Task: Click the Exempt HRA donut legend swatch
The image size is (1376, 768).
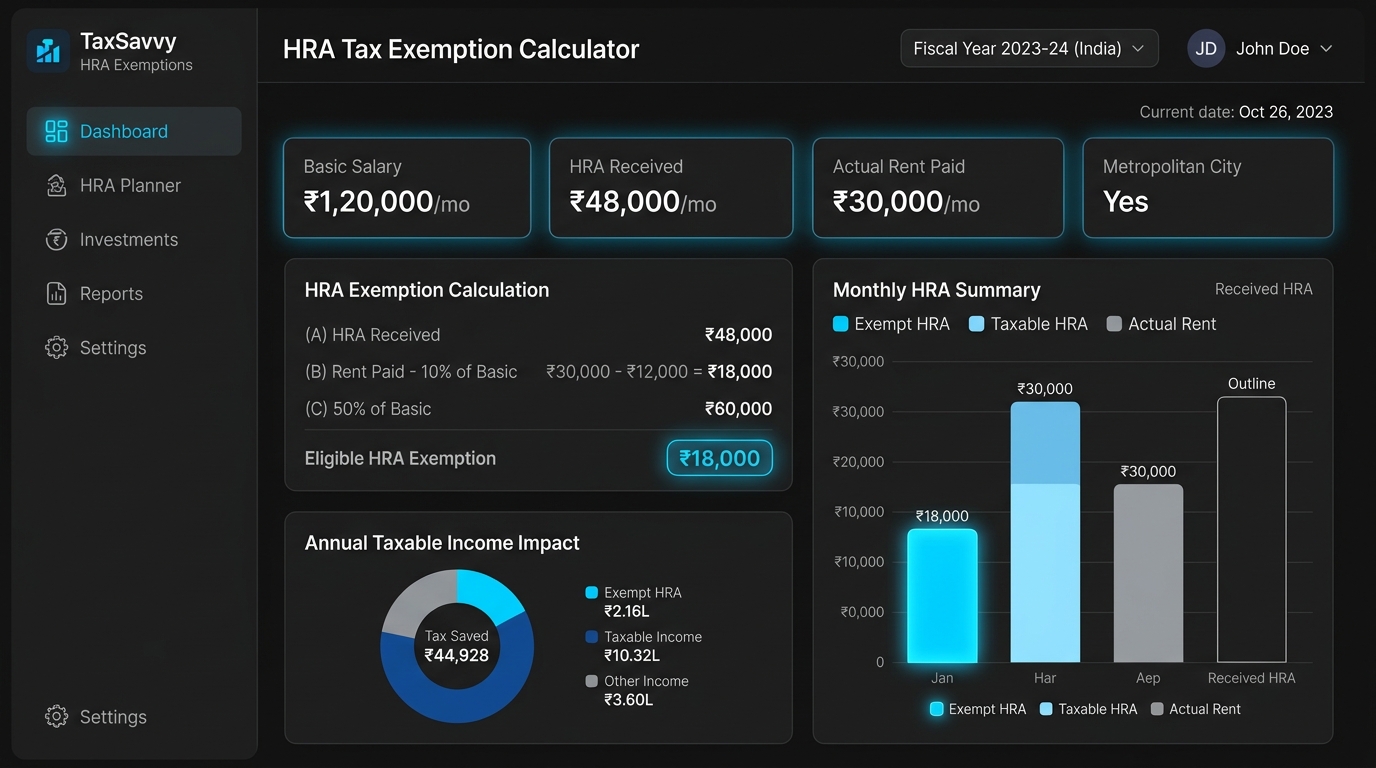Action: pos(591,593)
